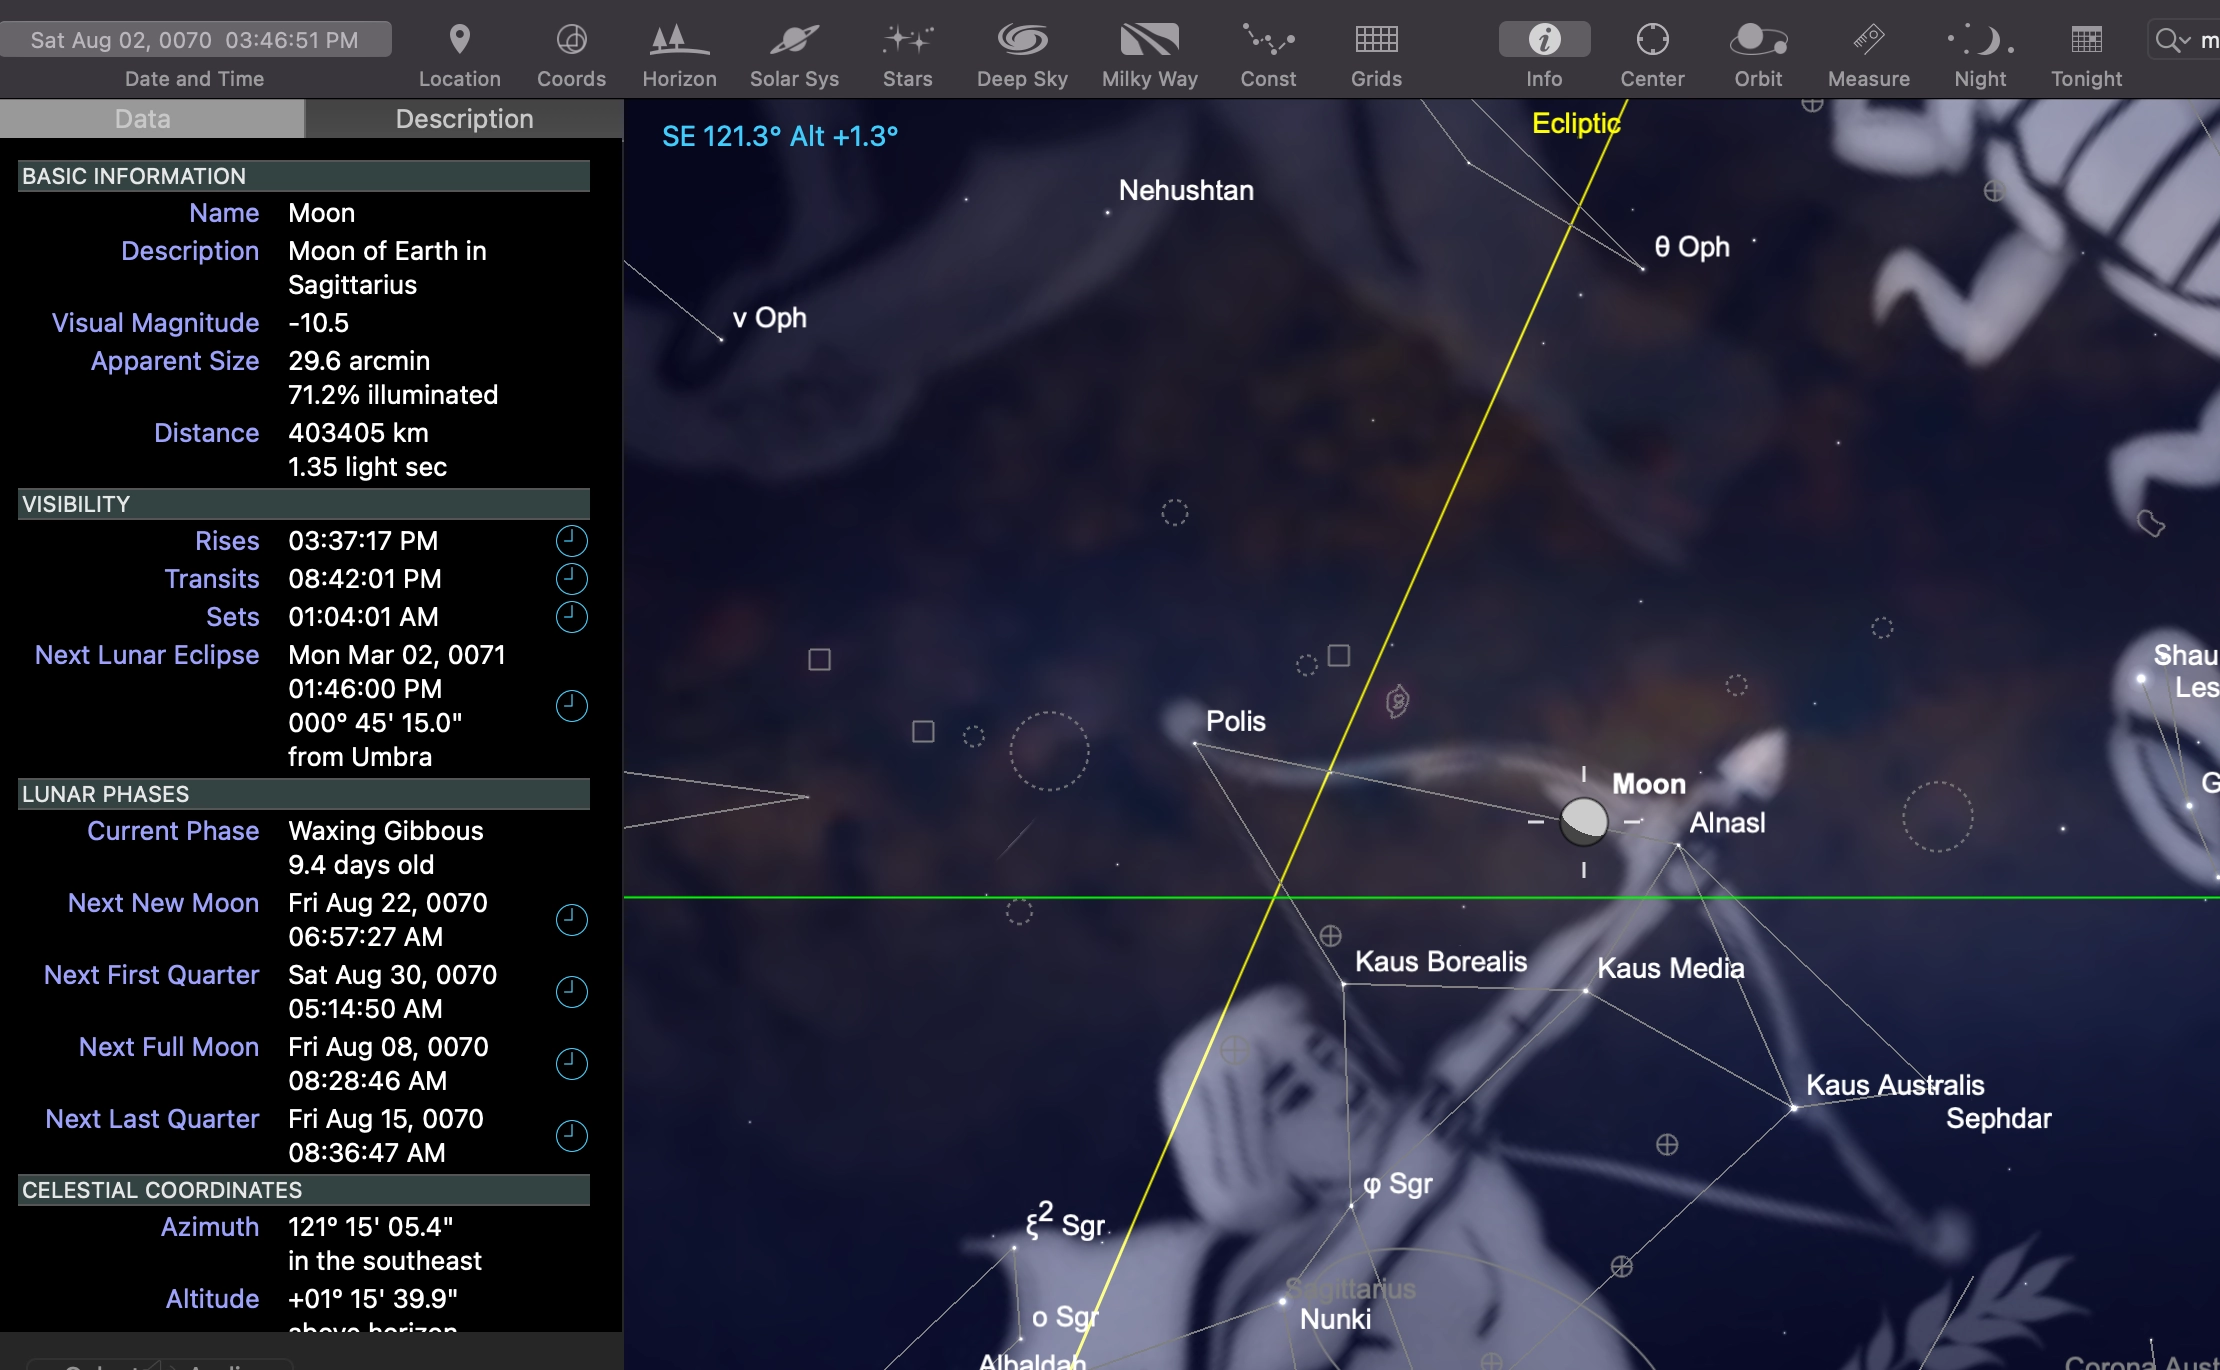Image resolution: width=2220 pixels, height=1370 pixels.
Task: Click the VISIBILITY section header
Action: click(x=304, y=504)
